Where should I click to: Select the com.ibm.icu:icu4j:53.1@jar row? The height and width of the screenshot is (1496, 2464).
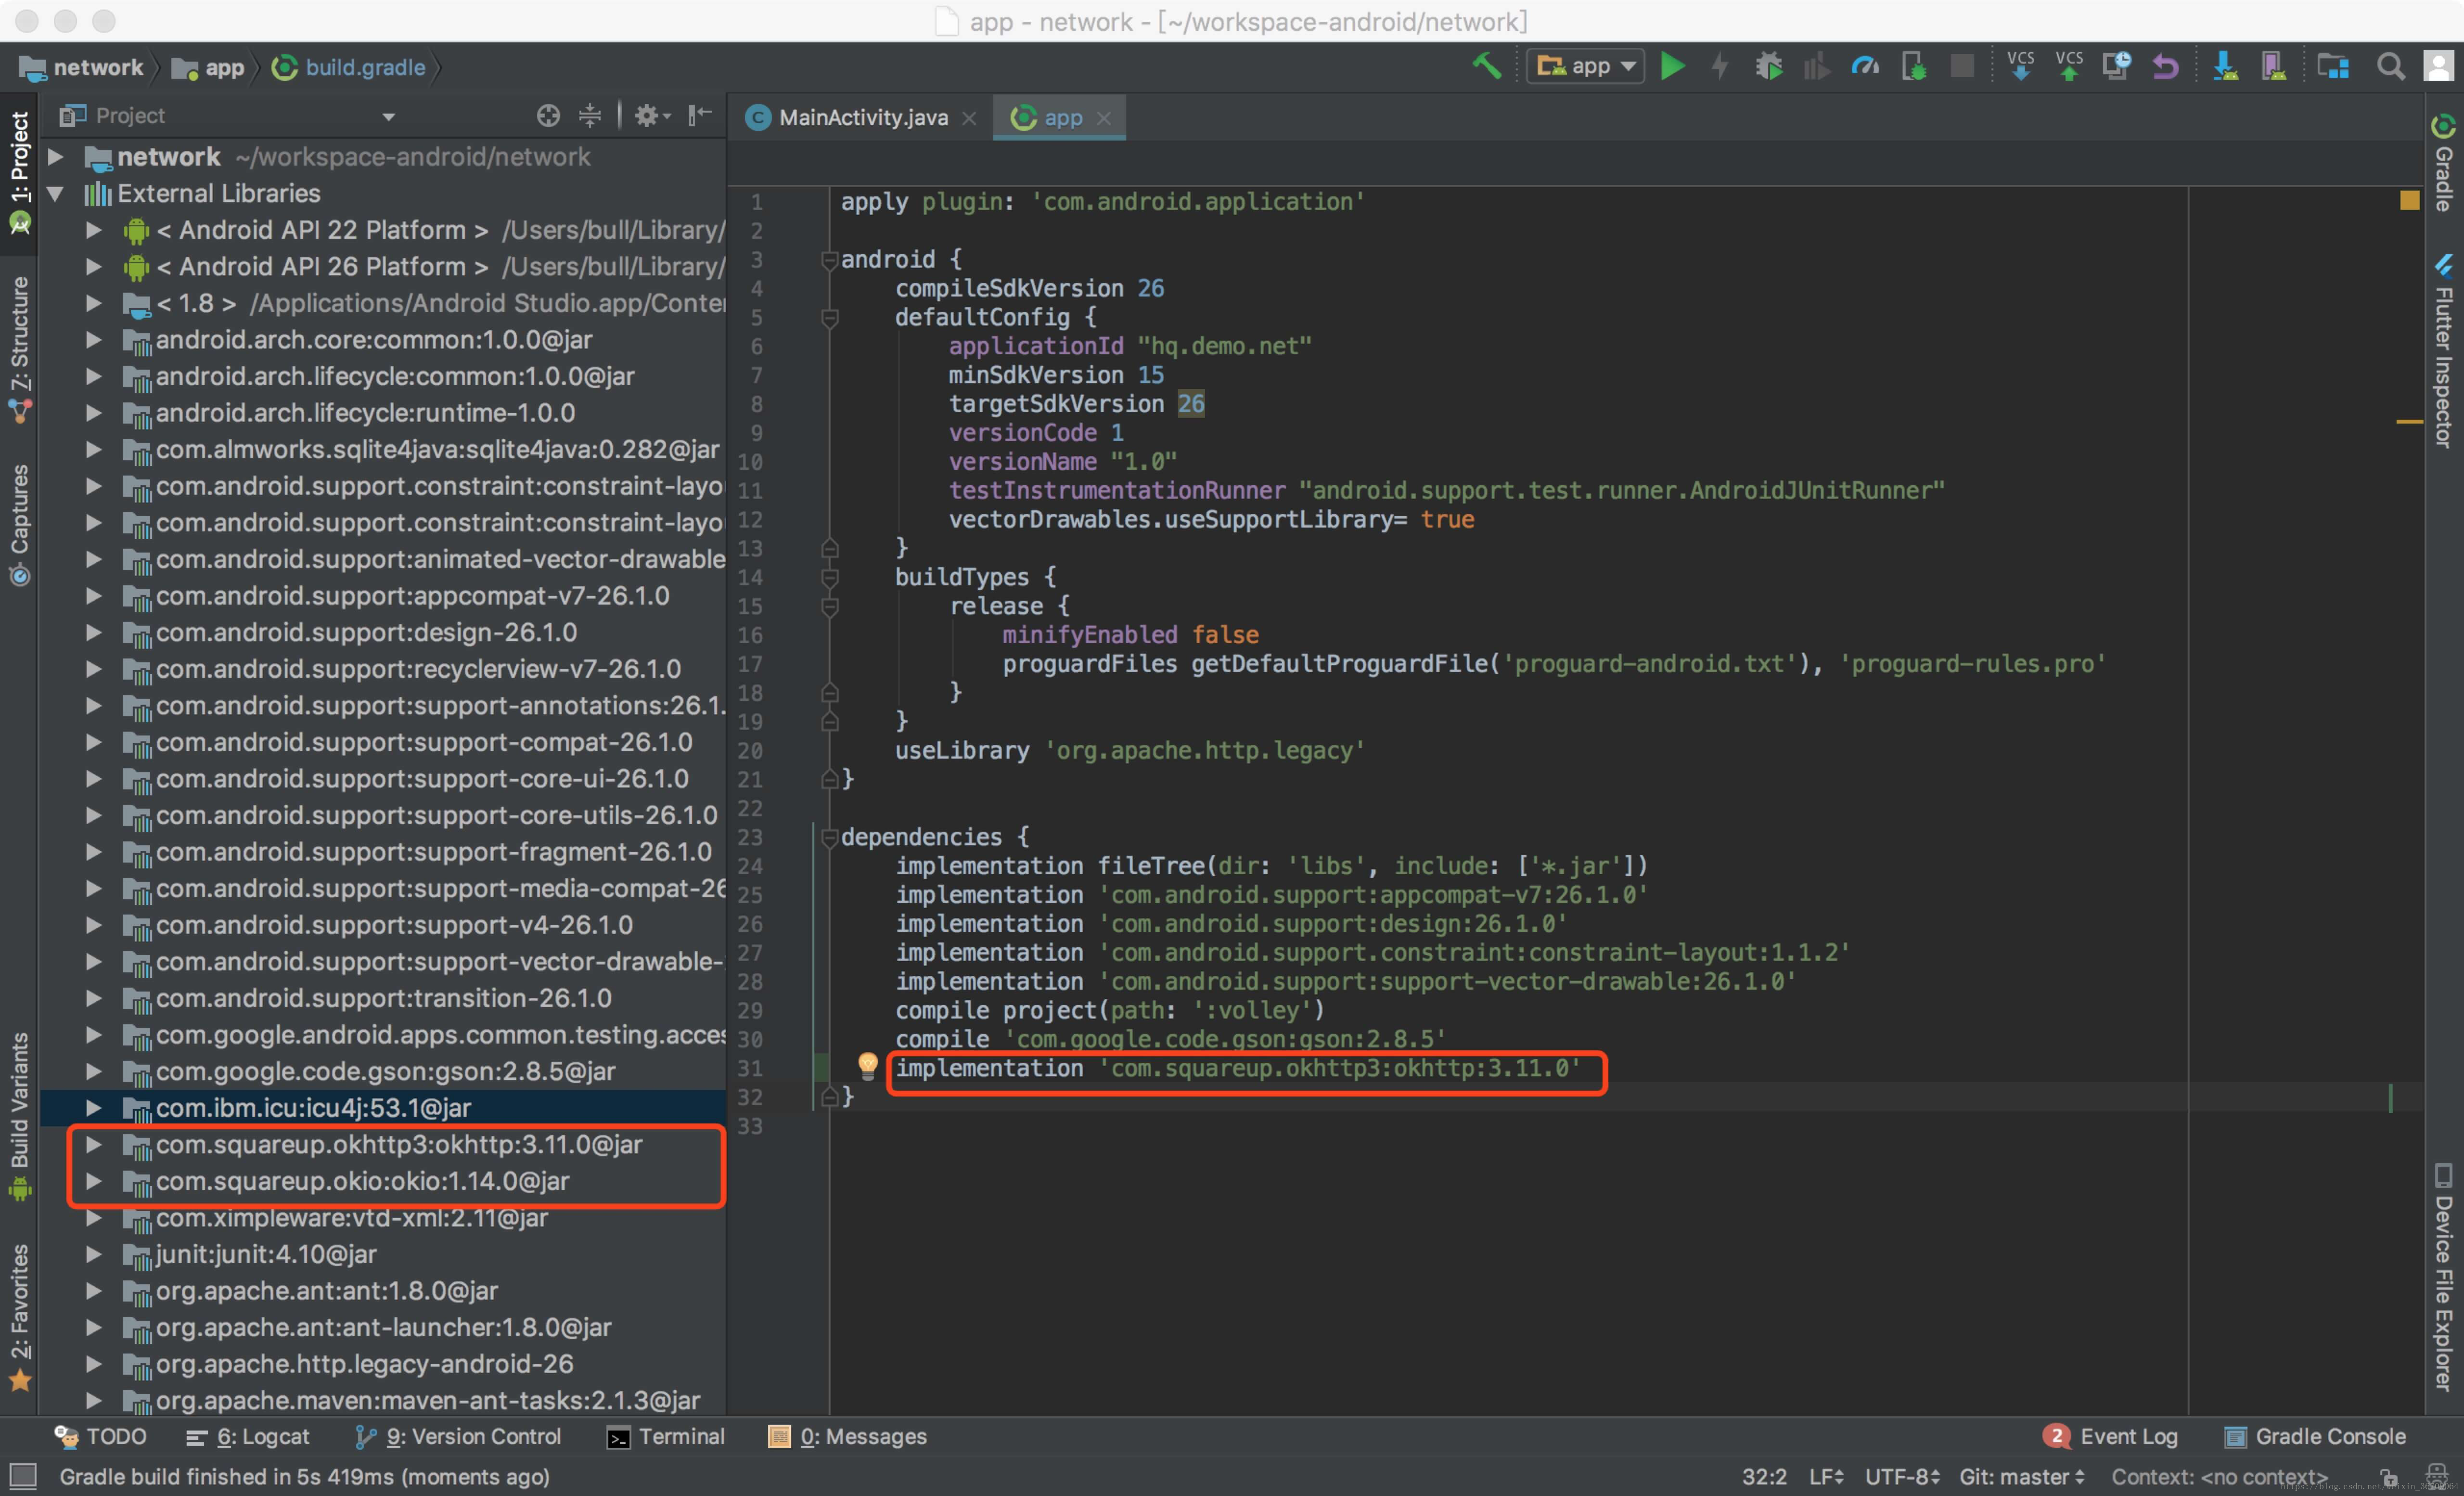382,1108
